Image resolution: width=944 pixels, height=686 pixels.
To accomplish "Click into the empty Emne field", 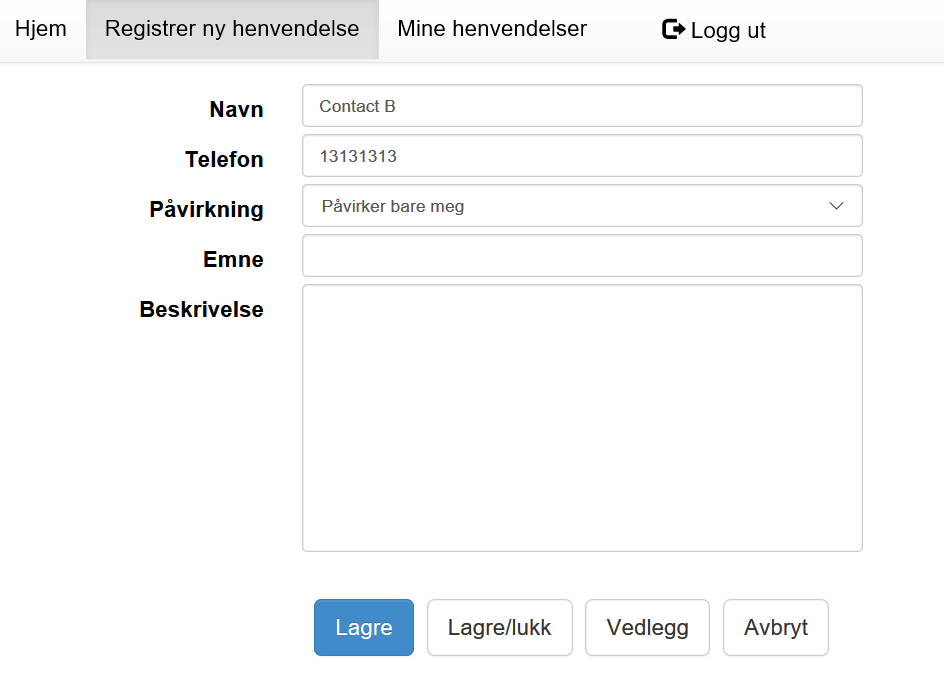I will (x=582, y=256).
